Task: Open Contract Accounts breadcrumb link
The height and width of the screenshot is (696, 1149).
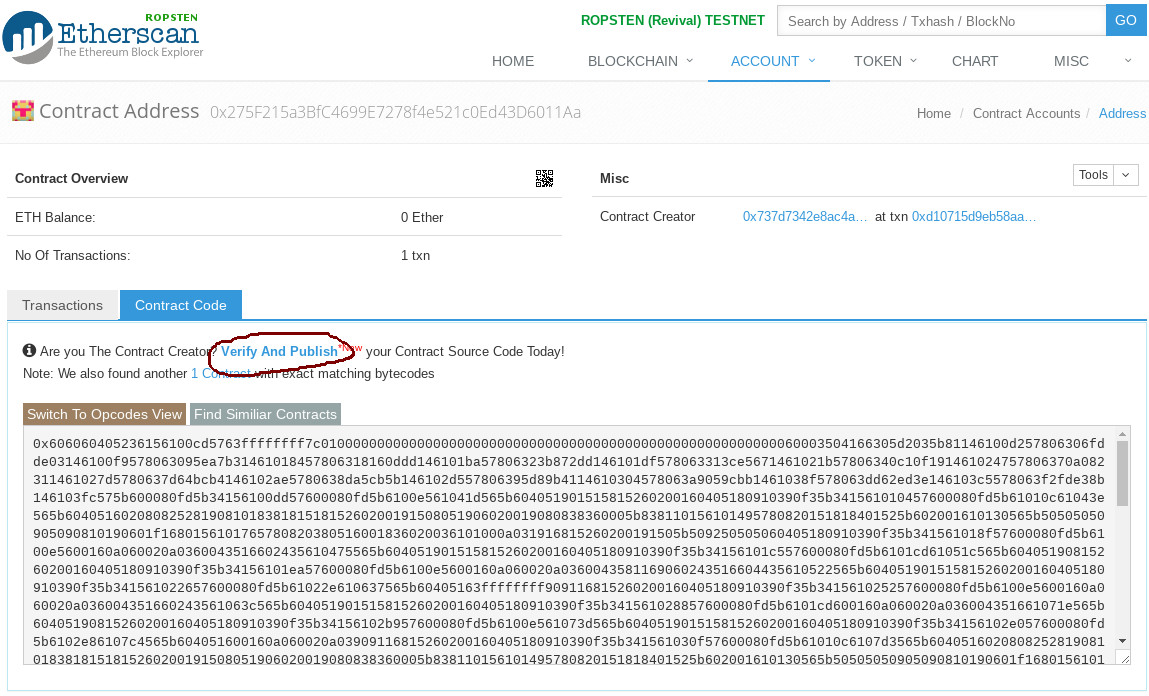Action: point(1026,114)
